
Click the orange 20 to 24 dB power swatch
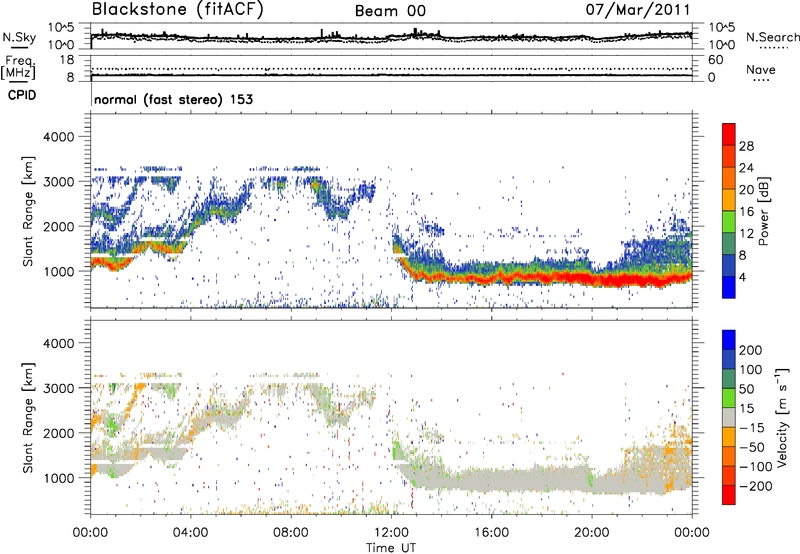(729, 178)
